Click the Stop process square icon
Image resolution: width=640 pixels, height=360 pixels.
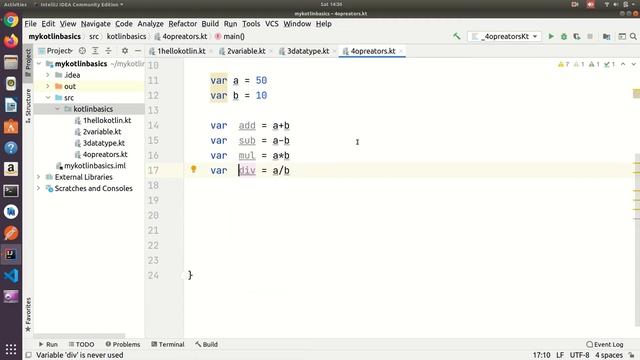(590, 36)
